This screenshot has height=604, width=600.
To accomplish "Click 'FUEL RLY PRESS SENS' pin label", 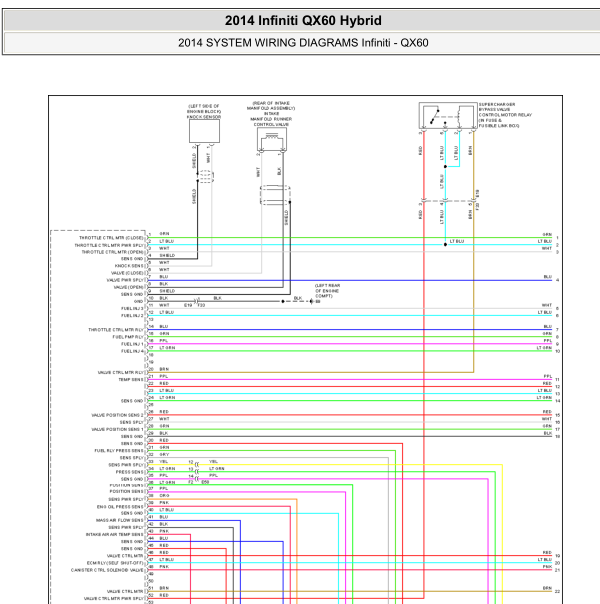I will pos(119,451).
